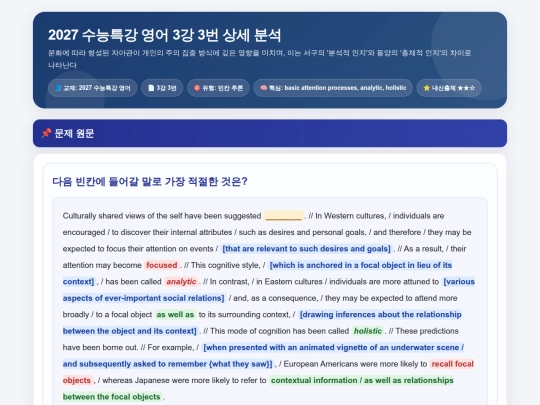Click the blue phrase '[drawing inferences about the relationship'

pos(381,314)
